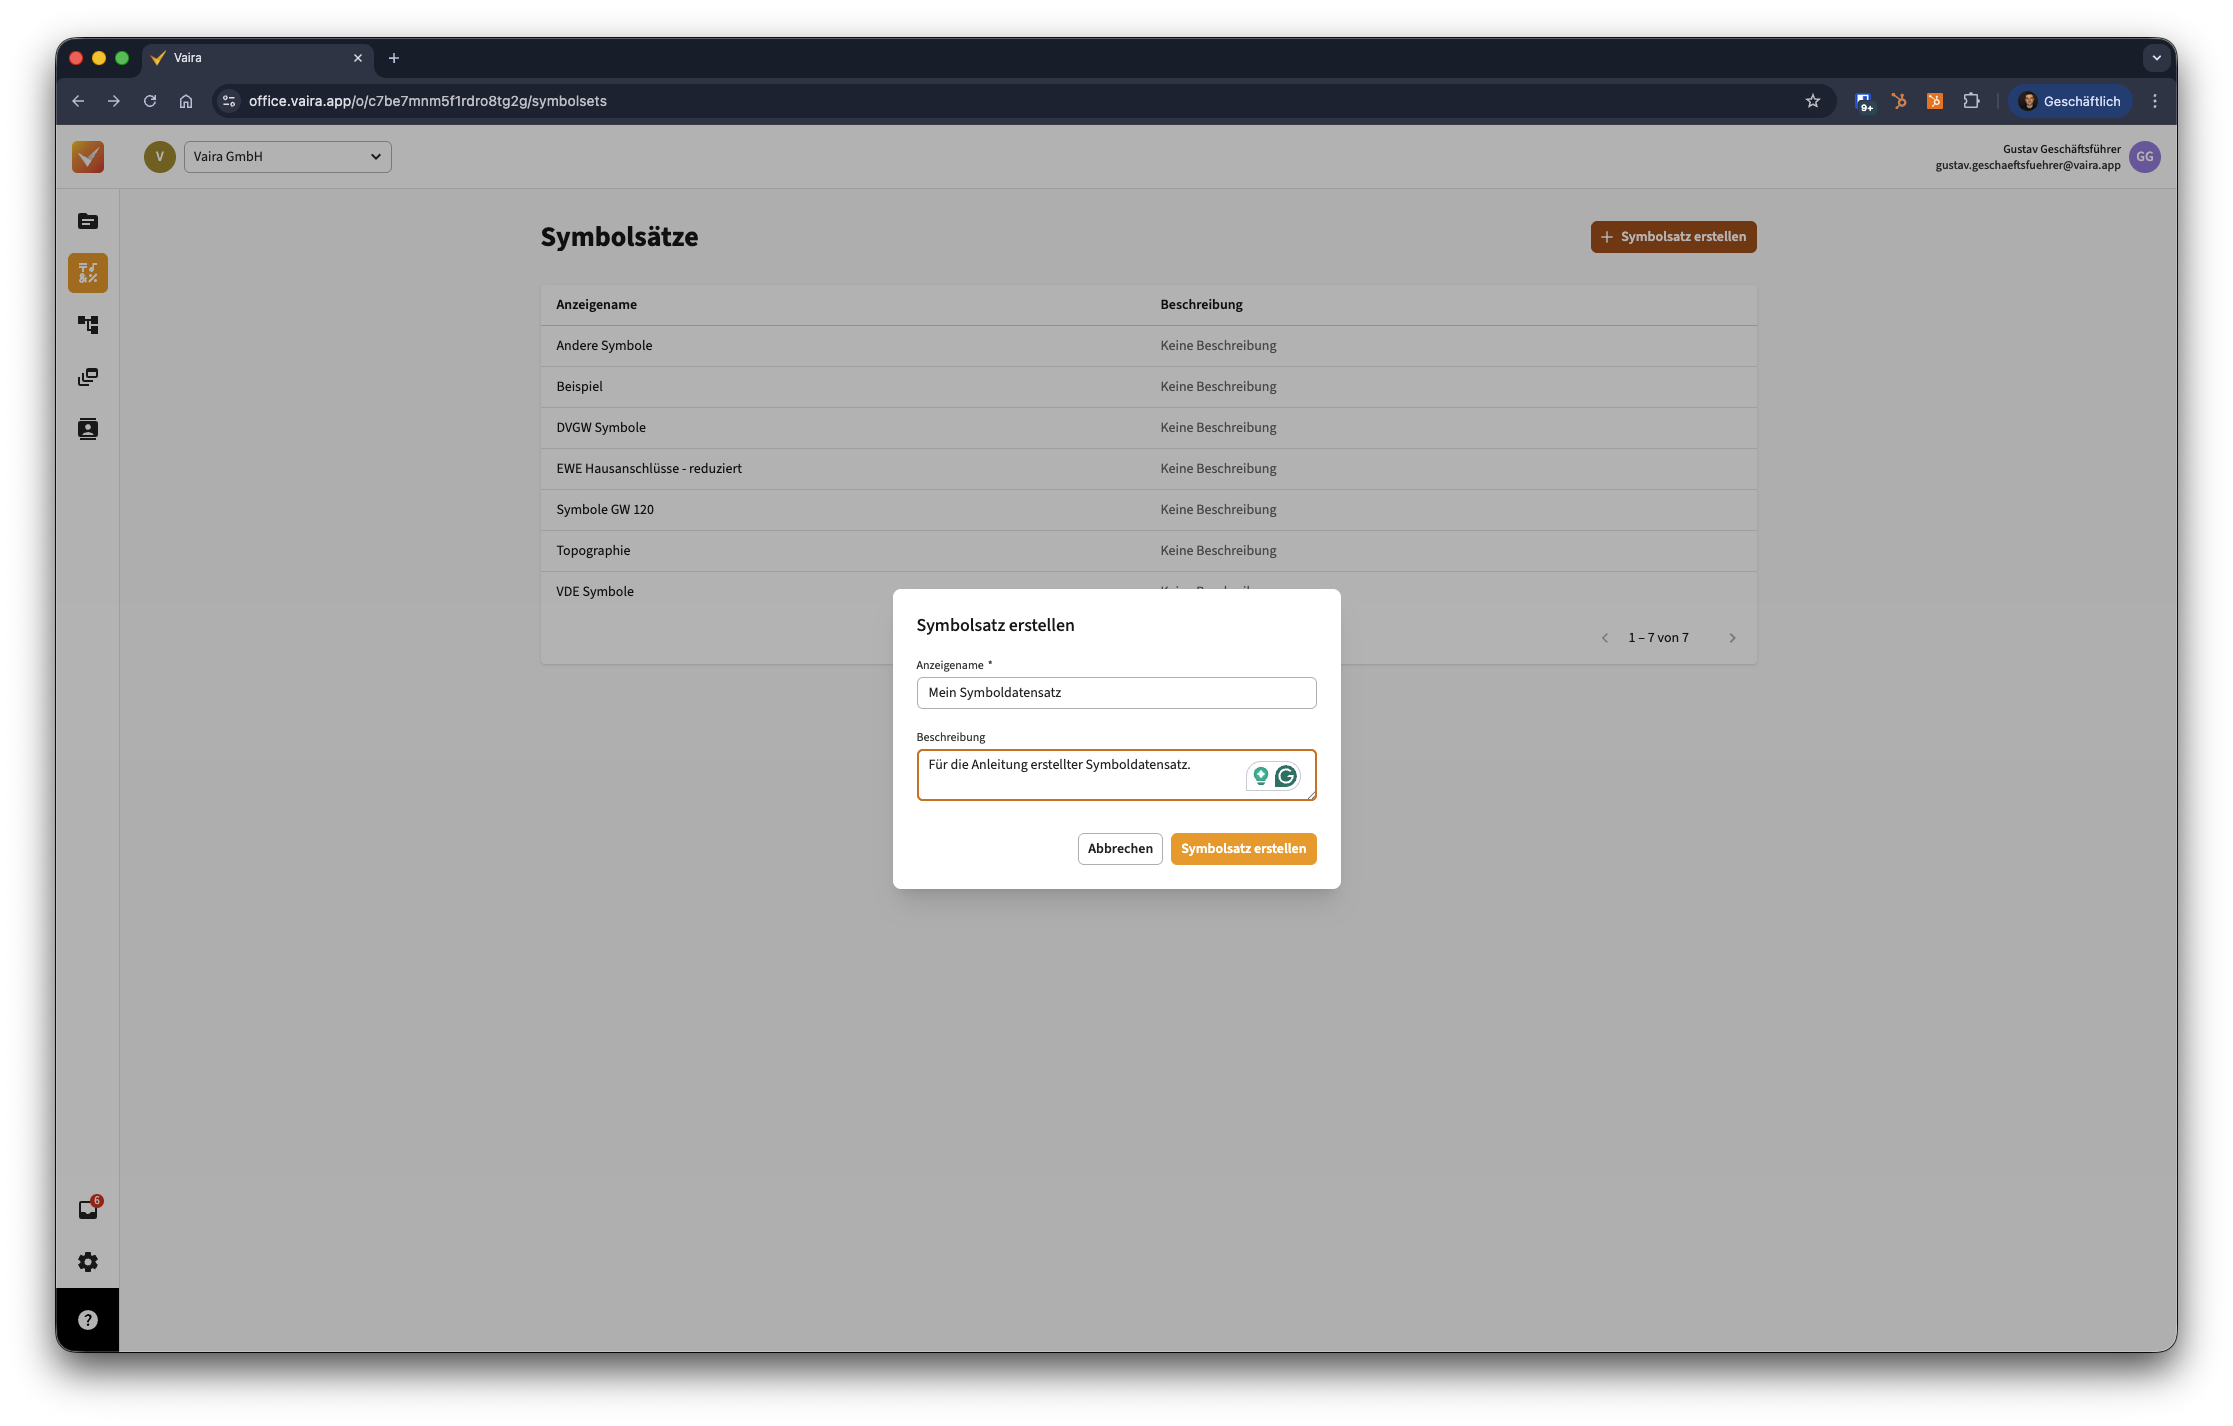2233x1426 pixels.
Task: Open a new browser tab
Action: click(x=394, y=58)
